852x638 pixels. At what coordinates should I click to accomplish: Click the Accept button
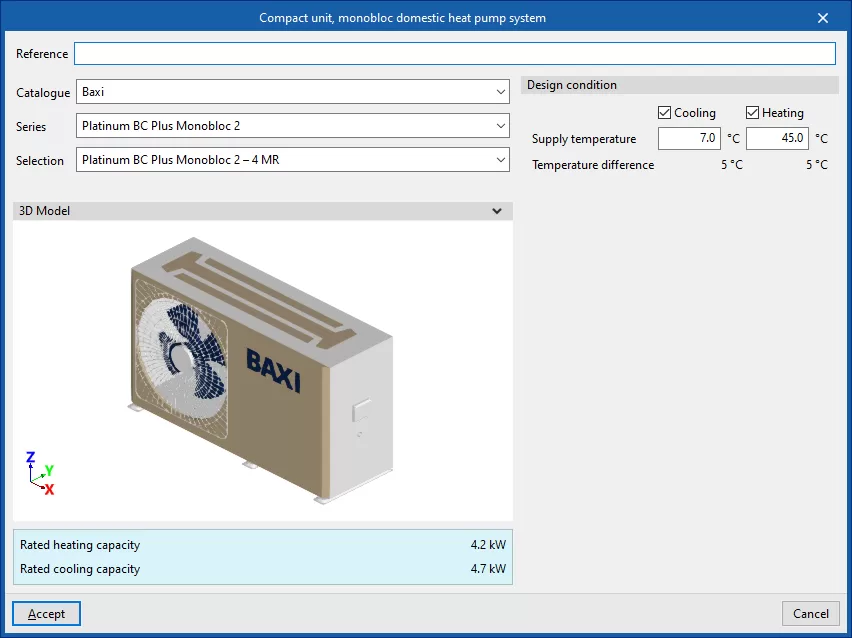pyautogui.click(x=47, y=614)
